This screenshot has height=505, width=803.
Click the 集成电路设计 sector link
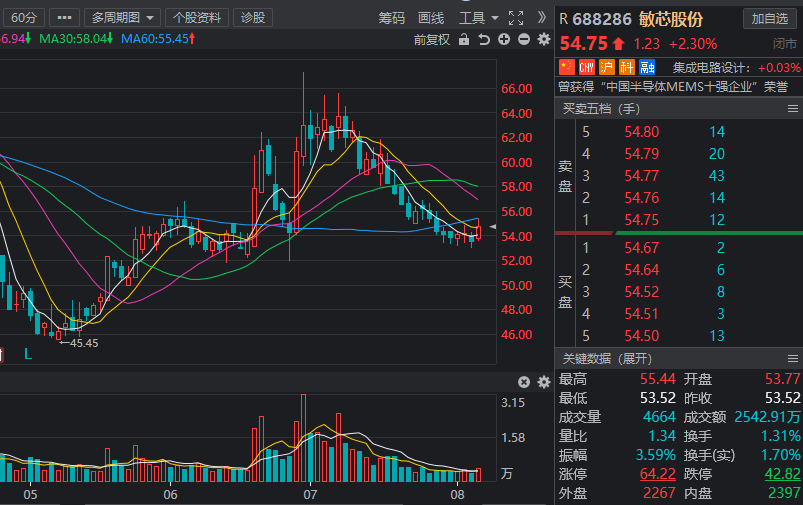(x=711, y=68)
